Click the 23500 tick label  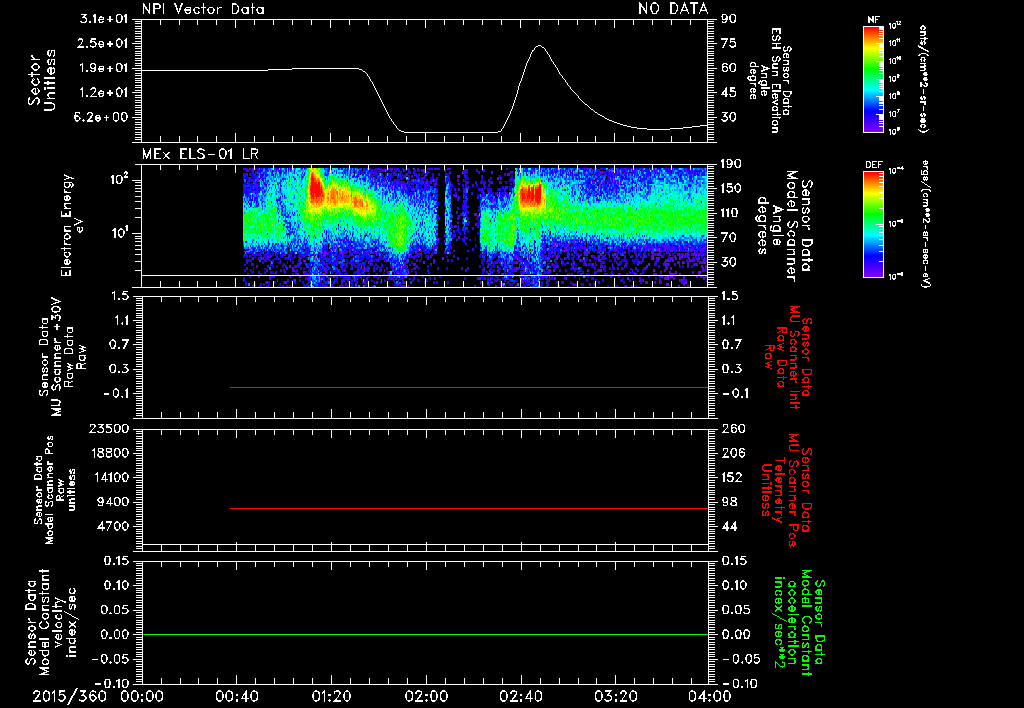point(108,429)
